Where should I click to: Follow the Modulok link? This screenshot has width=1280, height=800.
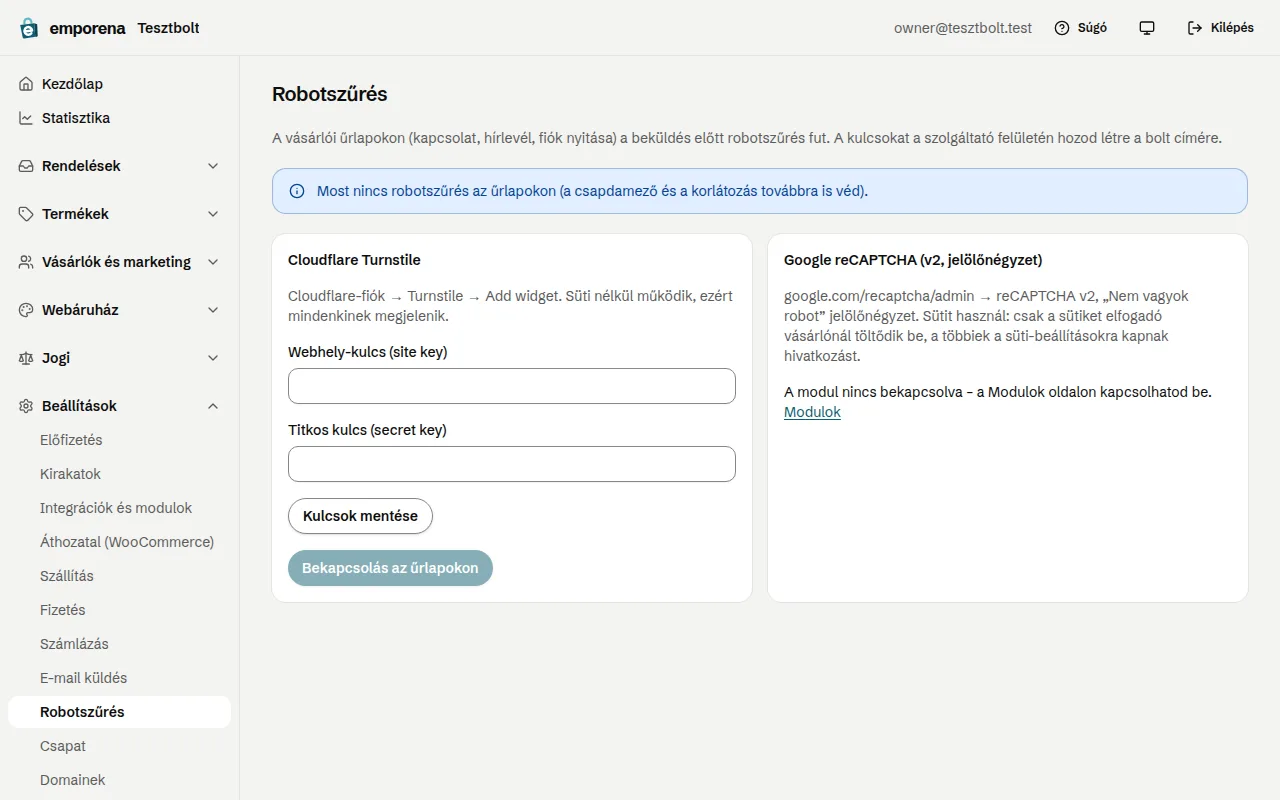click(812, 412)
